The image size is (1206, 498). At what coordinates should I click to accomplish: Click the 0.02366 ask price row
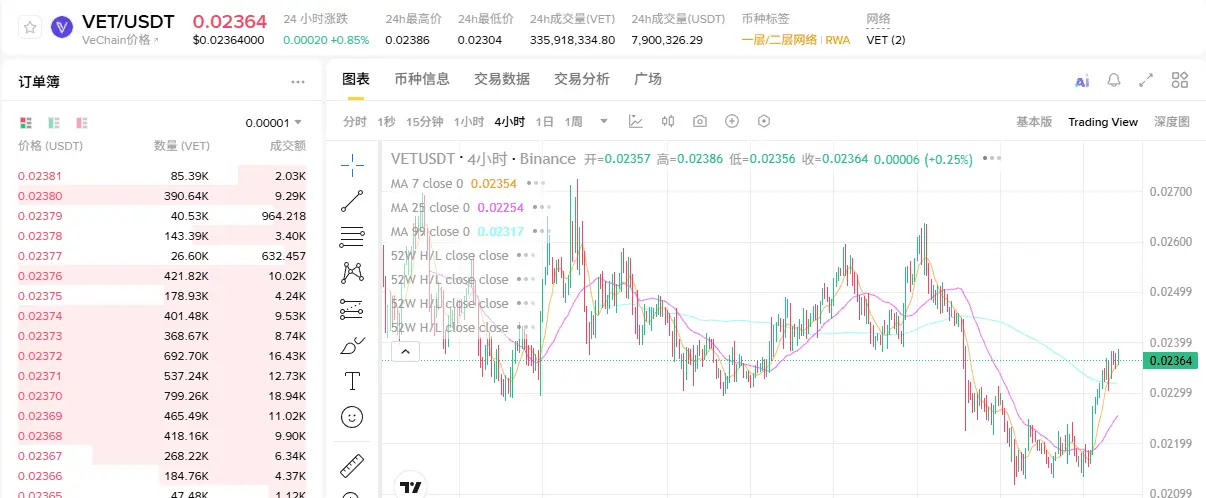click(x=162, y=476)
